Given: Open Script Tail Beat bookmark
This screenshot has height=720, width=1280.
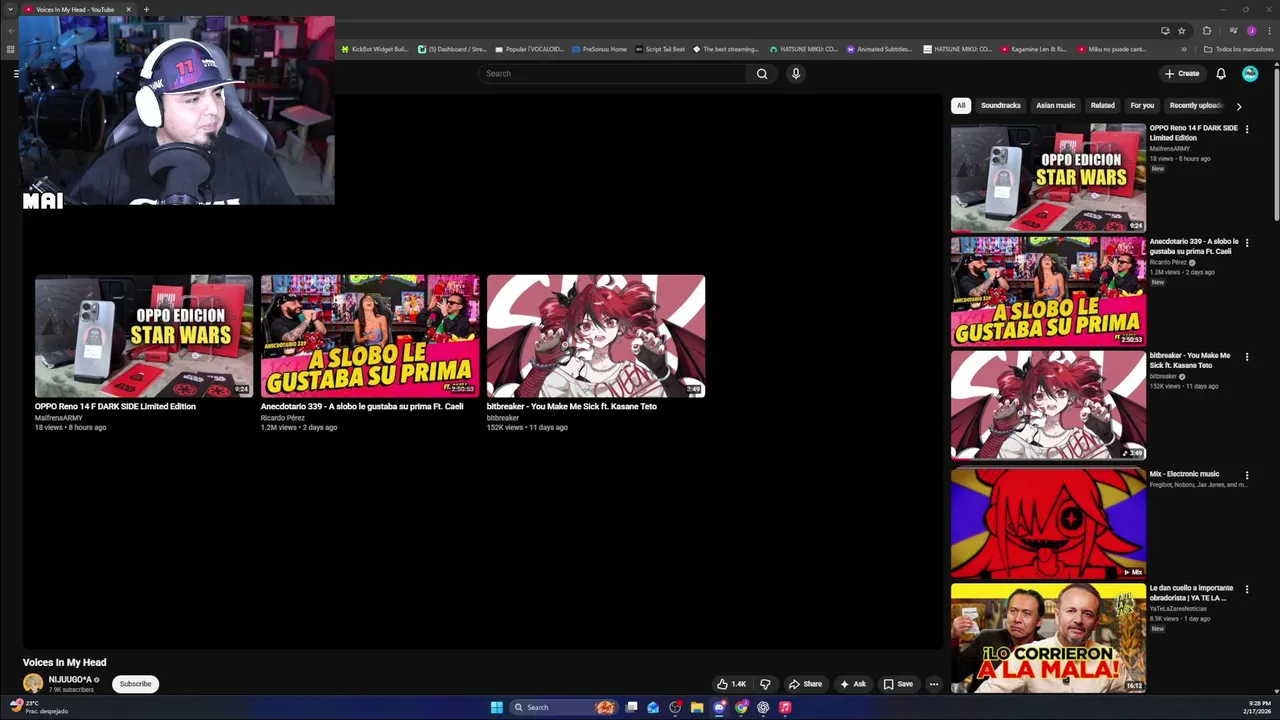Looking at the screenshot, I should [660, 49].
